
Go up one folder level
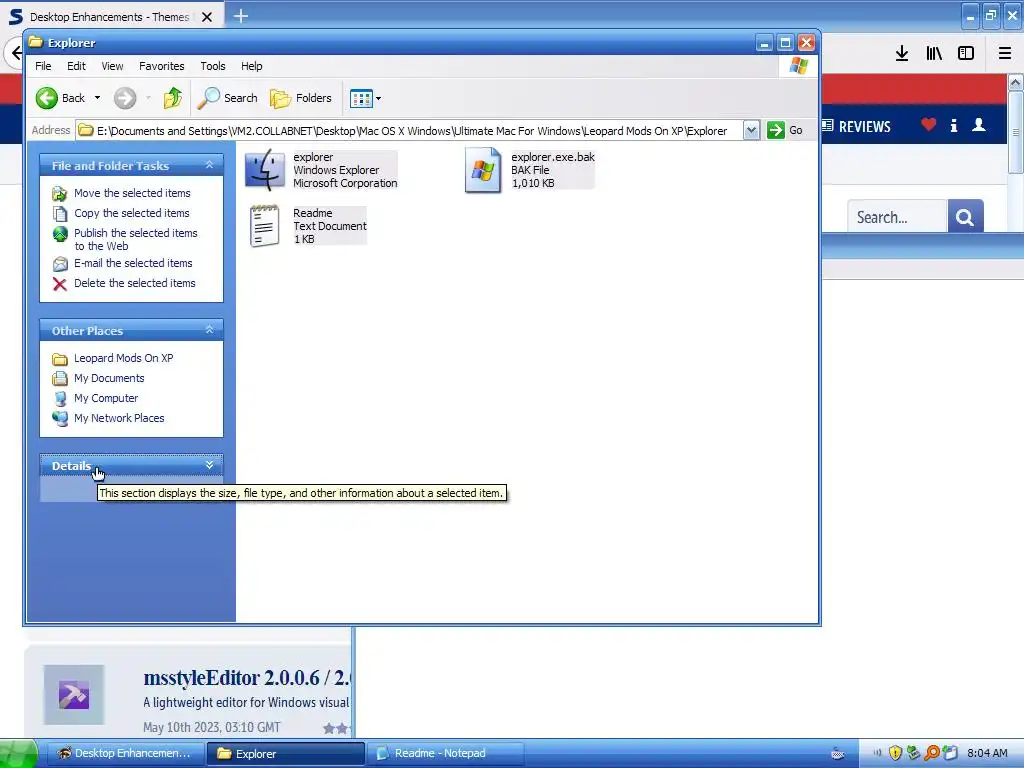click(172, 98)
